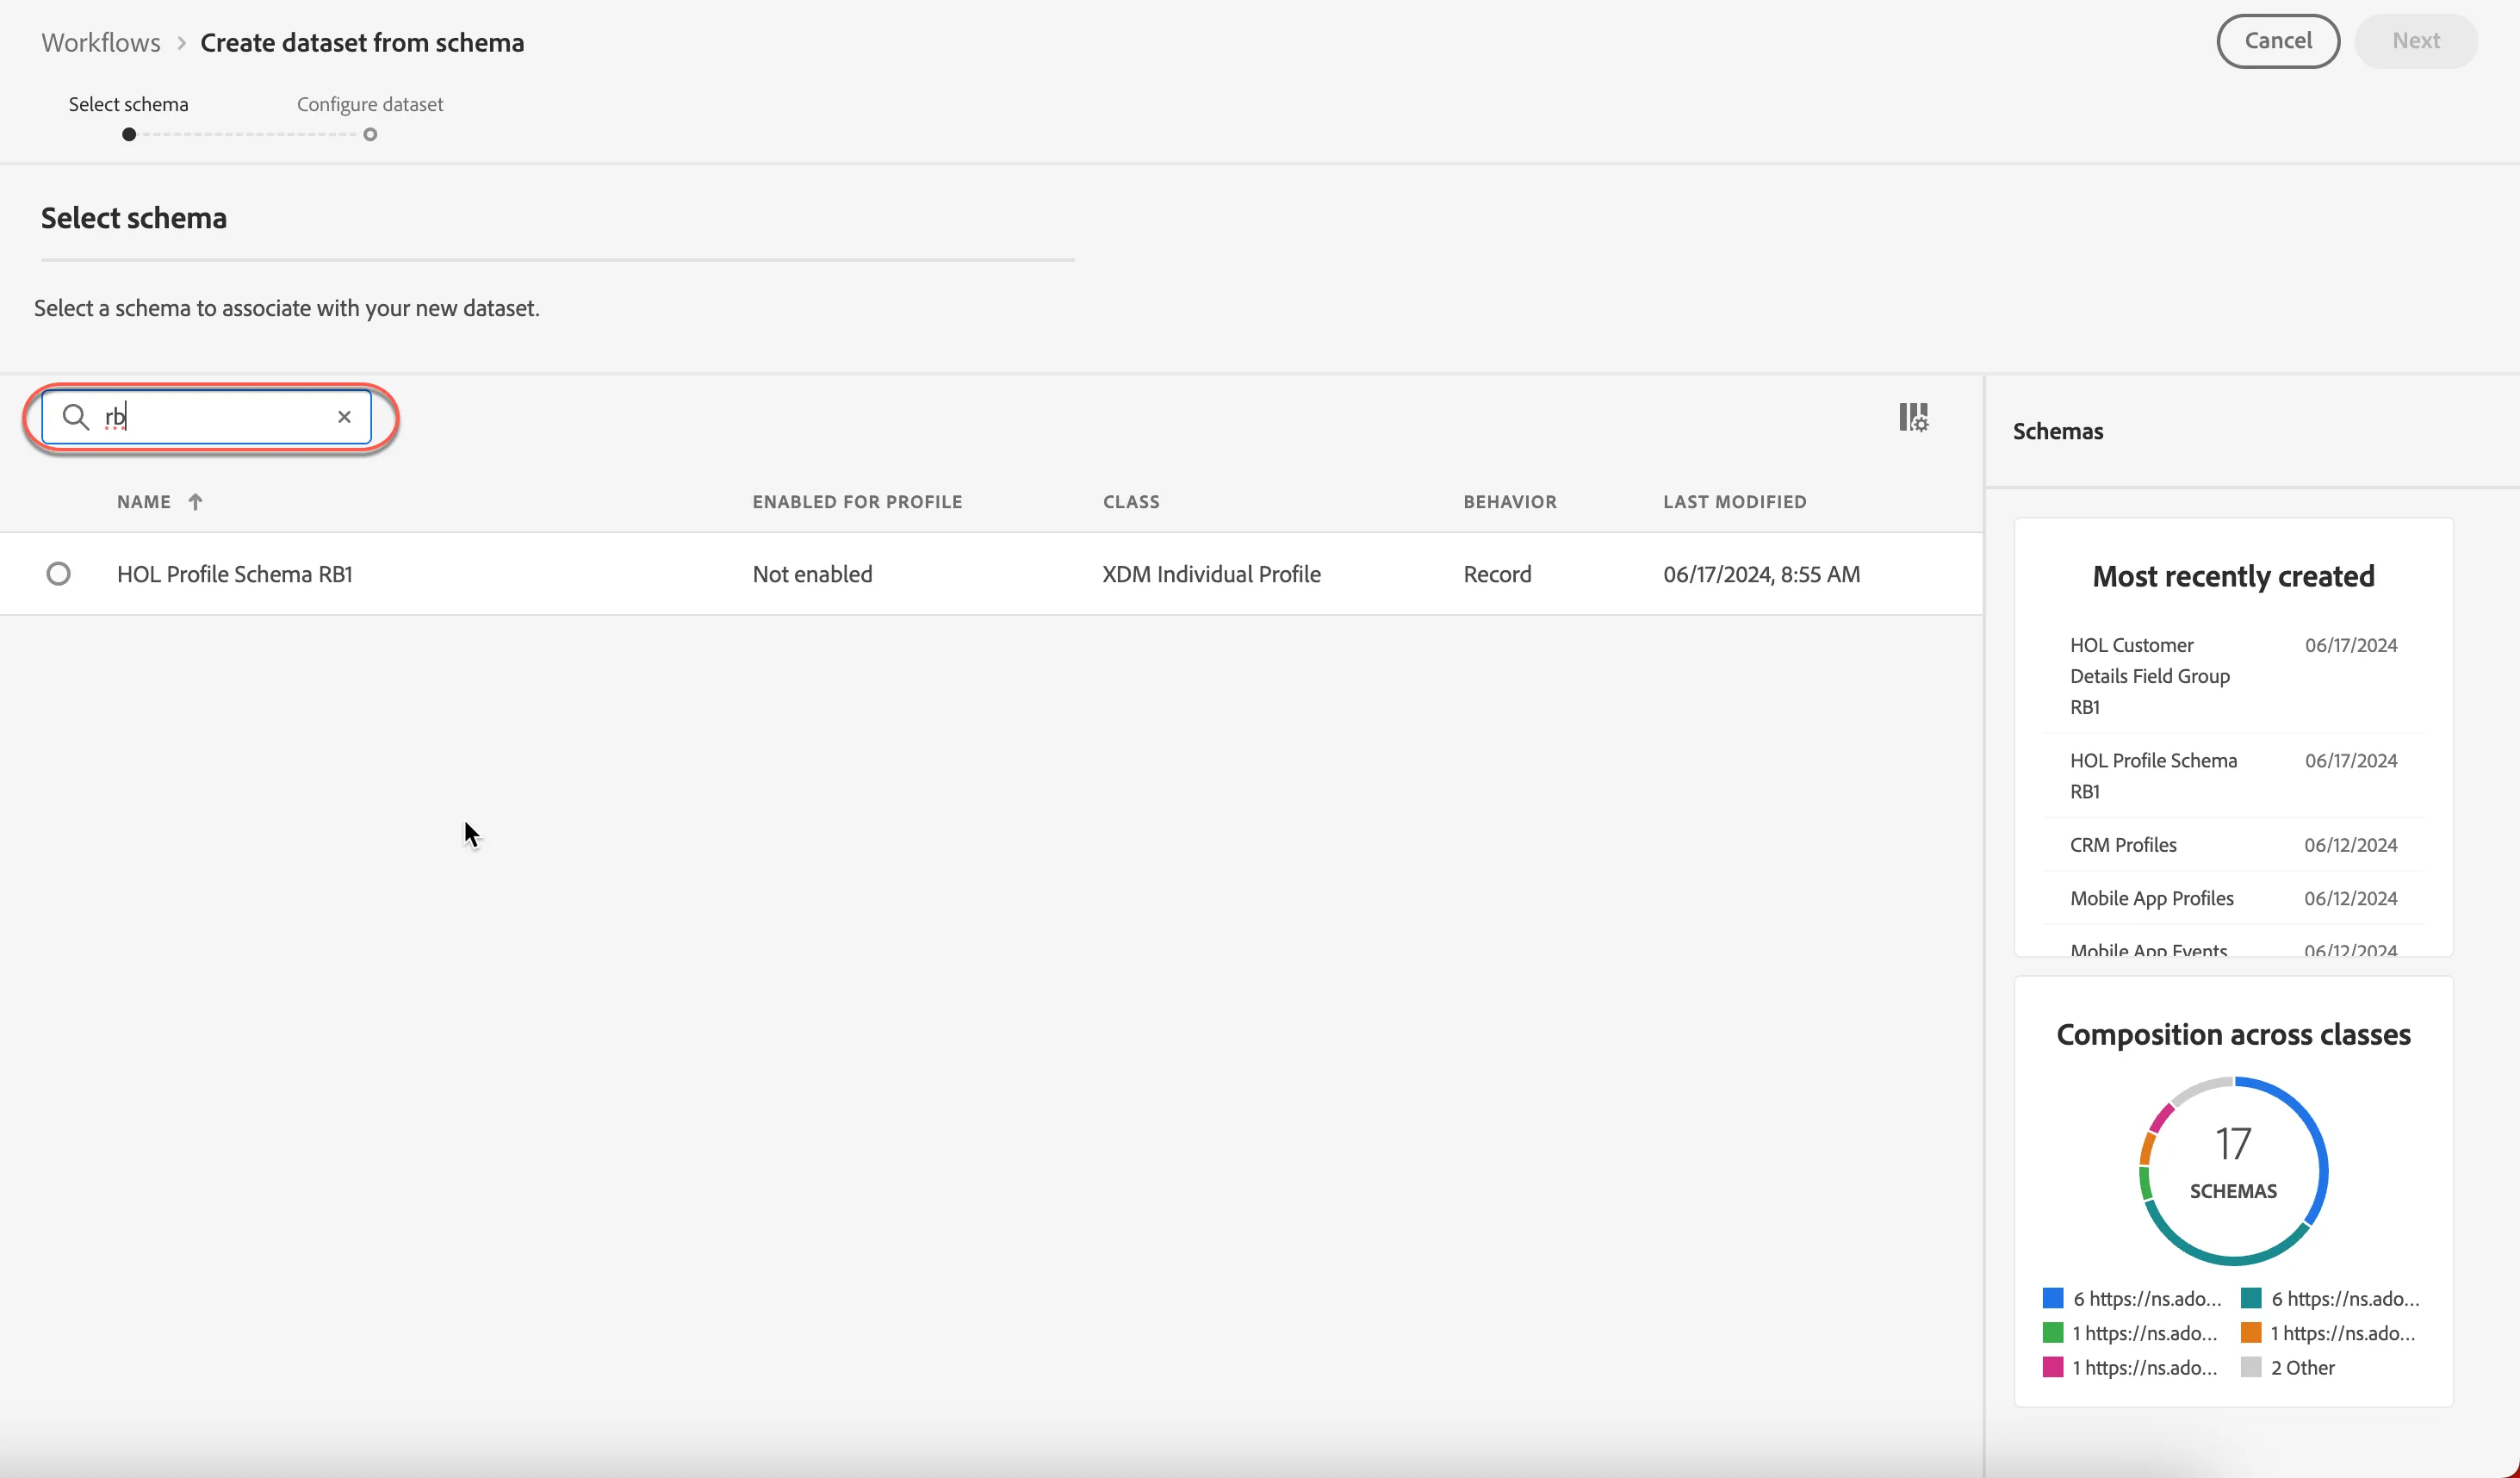Click the Composition across classes heading
The height and width of the screenshot is (1478, 2520).
[x=2233, y=1034]
